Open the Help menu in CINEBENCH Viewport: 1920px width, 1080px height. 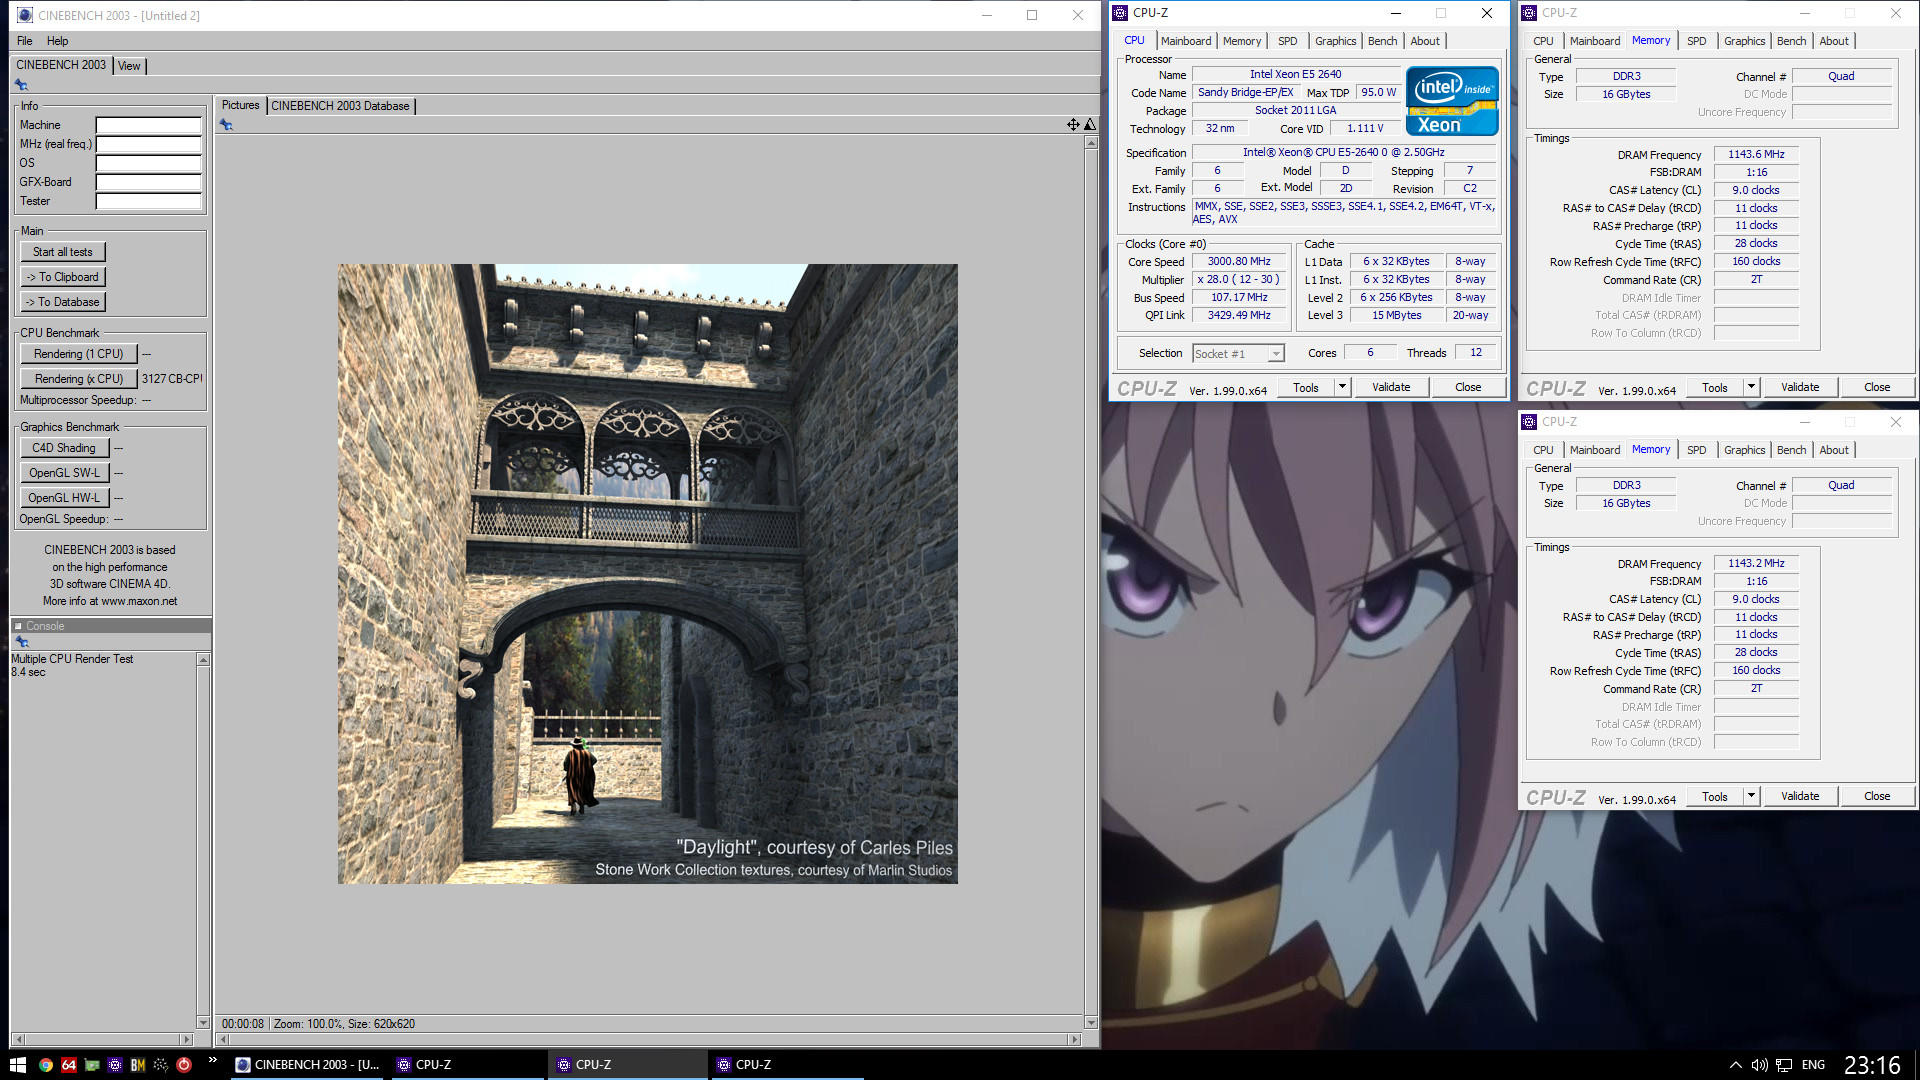pyautogui.click(x=58, y=41)
